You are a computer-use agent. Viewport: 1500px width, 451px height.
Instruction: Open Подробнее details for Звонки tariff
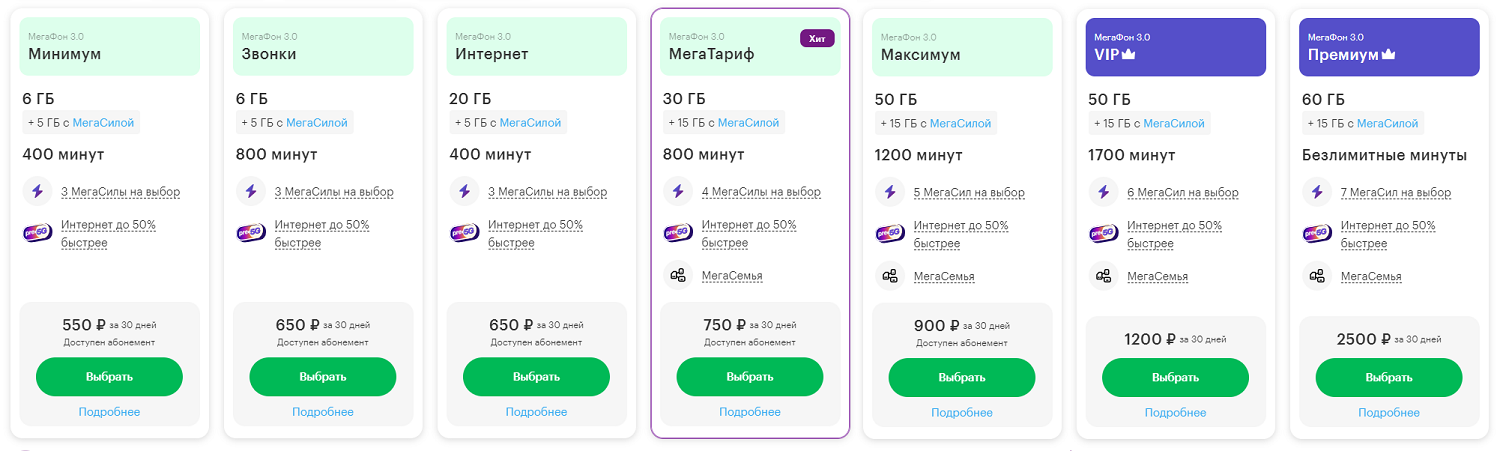(x=323, y=412)
